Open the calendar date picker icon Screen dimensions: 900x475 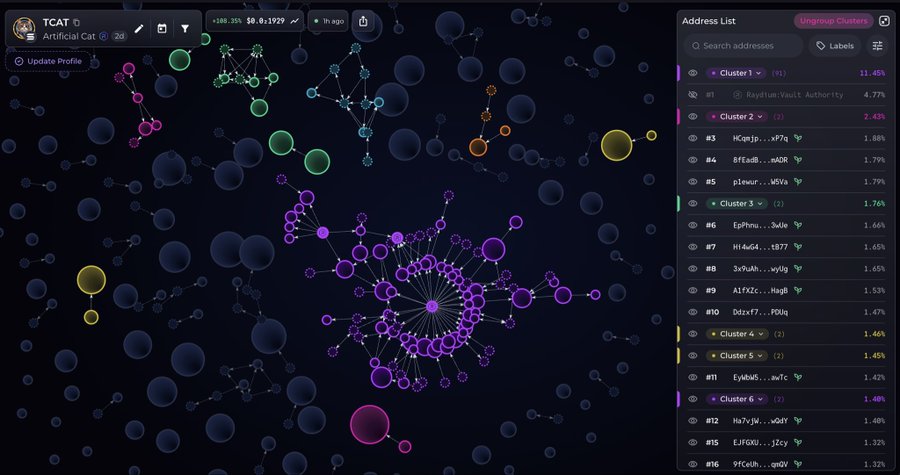coord(162,29)
